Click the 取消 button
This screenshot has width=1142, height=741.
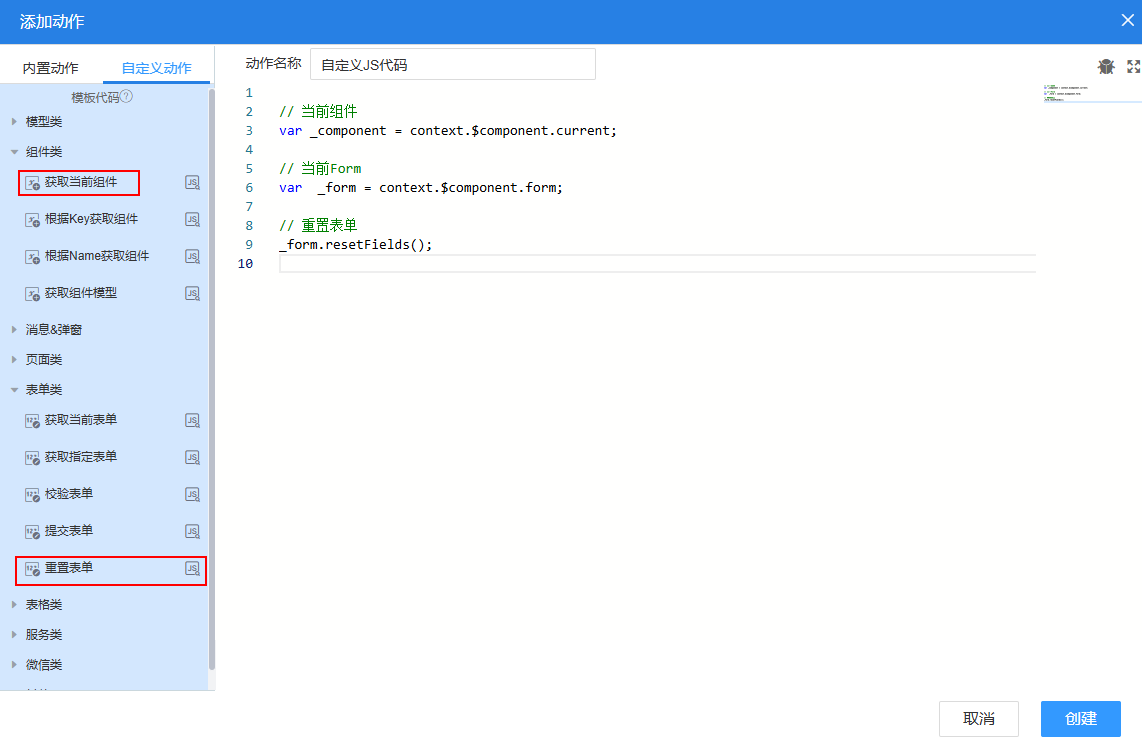978,719
